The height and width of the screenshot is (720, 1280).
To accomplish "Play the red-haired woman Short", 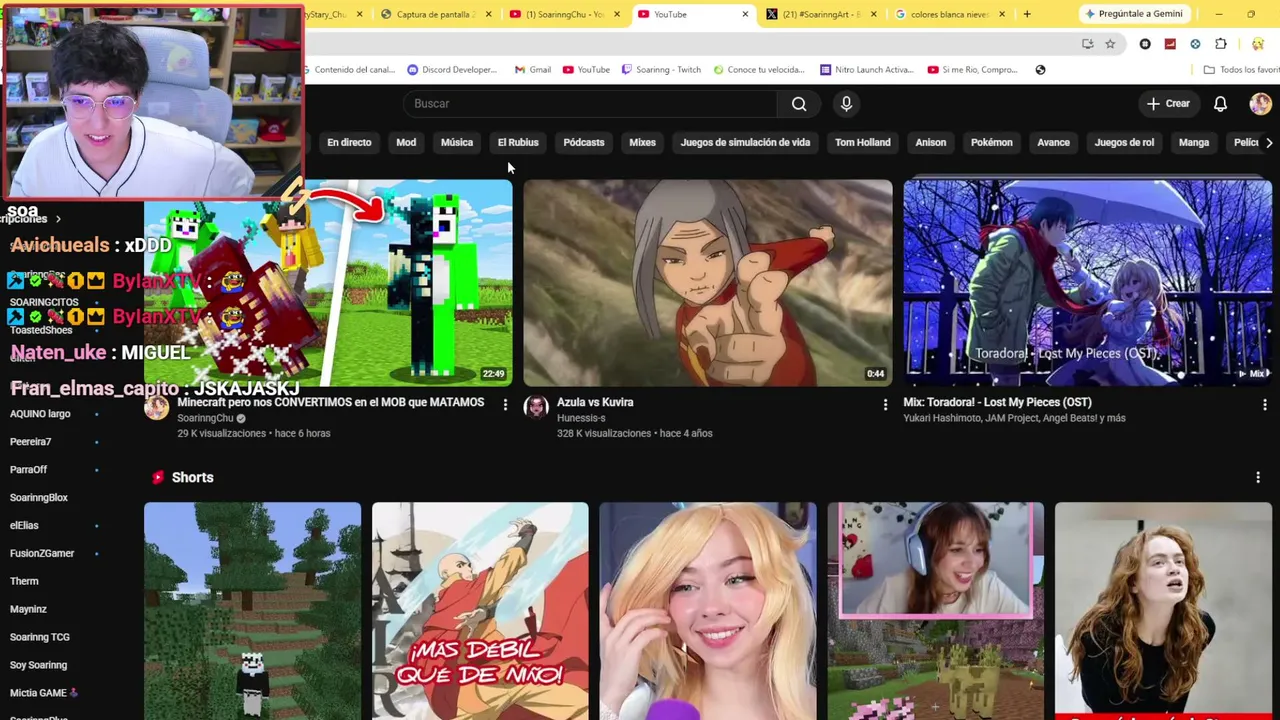I will 1163,611.
